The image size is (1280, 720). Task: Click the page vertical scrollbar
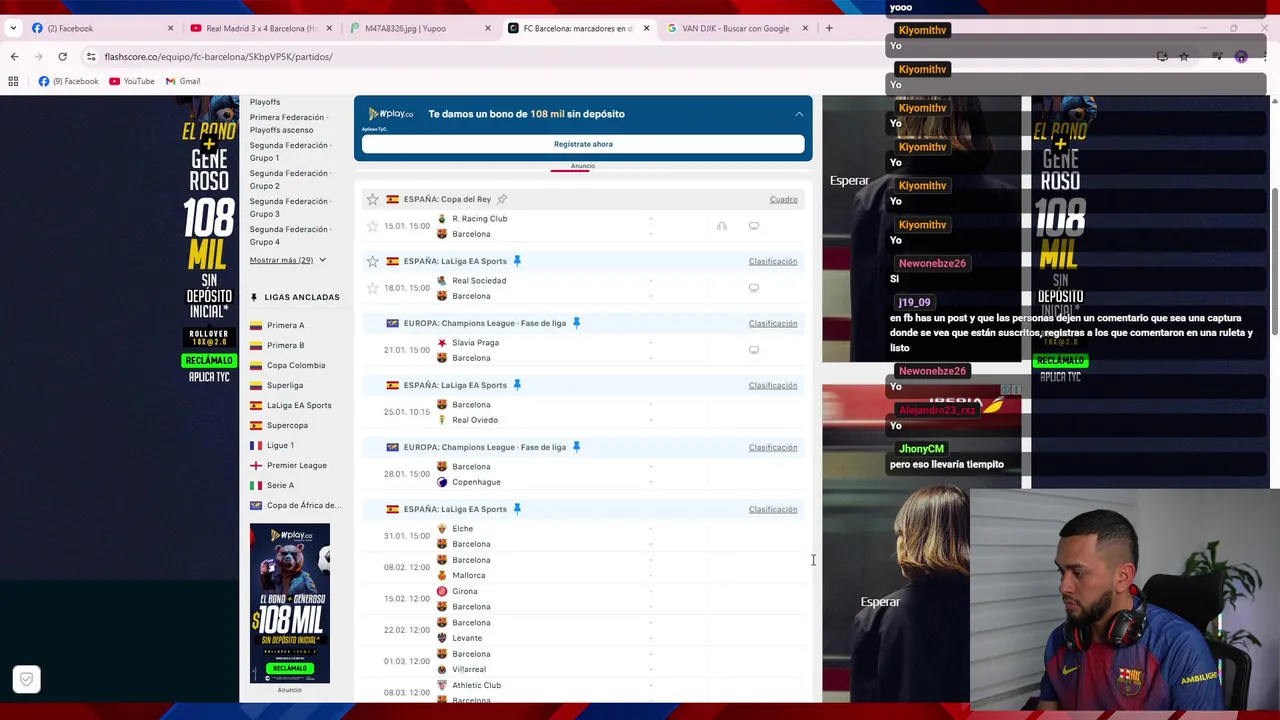click(x=1274, y=260)
